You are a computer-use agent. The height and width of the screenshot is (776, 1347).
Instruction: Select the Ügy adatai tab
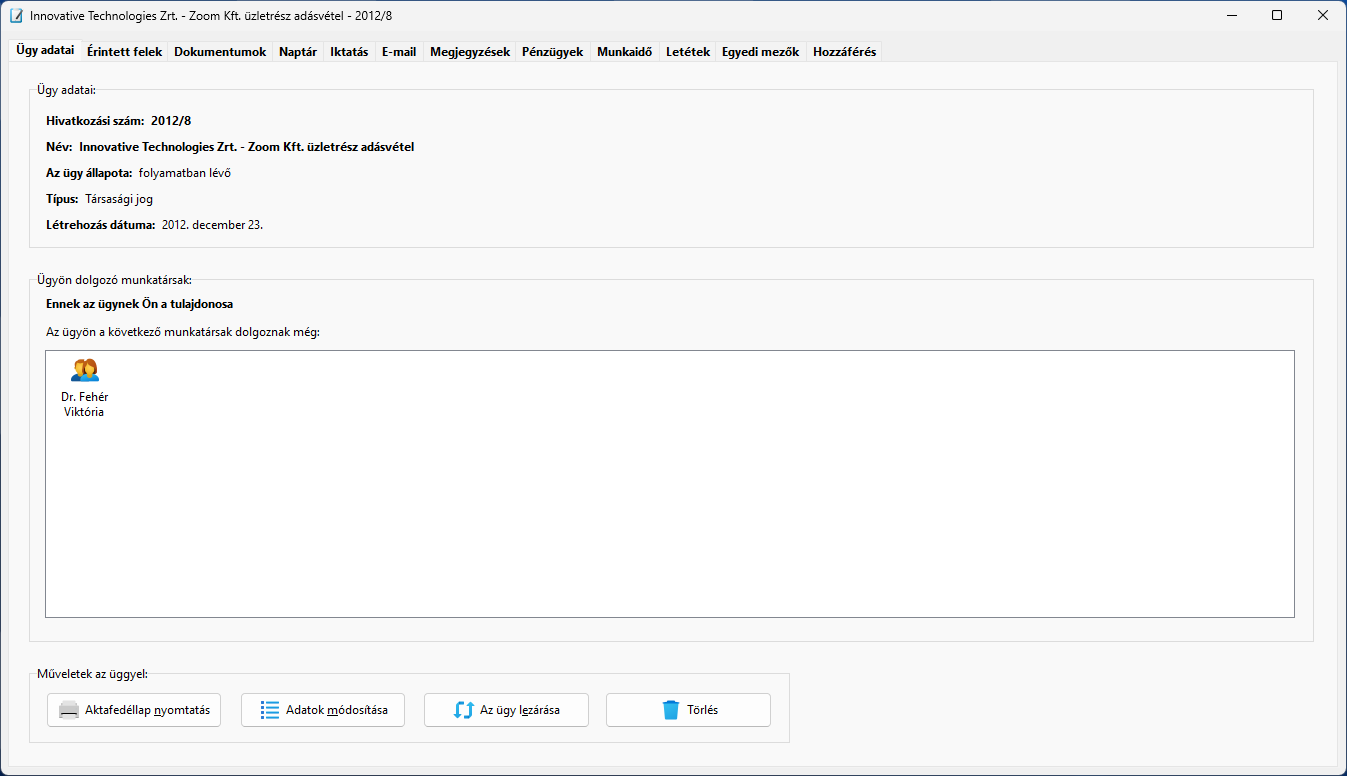tap(45, 51)
